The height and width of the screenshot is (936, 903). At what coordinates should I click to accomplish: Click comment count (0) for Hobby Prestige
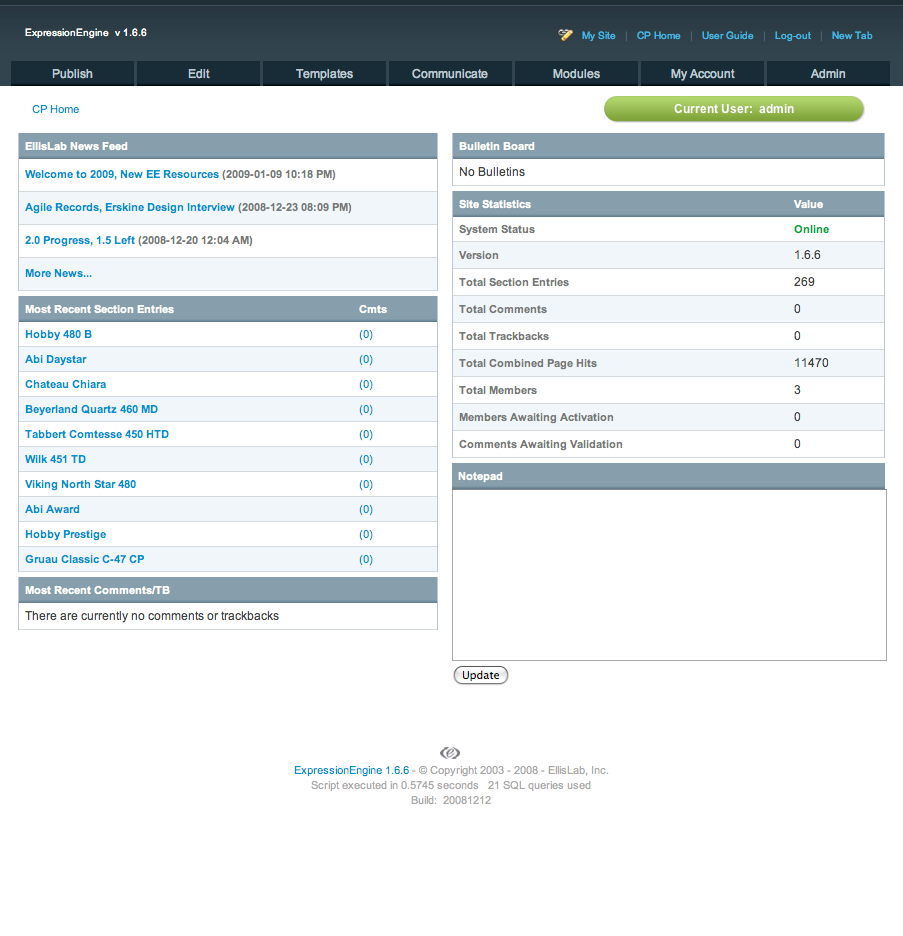[366, 534]
